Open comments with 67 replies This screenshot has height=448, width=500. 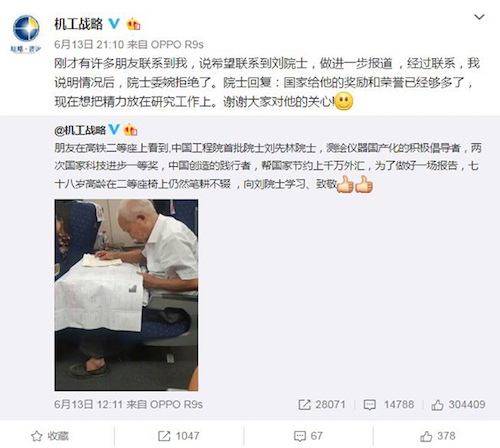[308, 436]
